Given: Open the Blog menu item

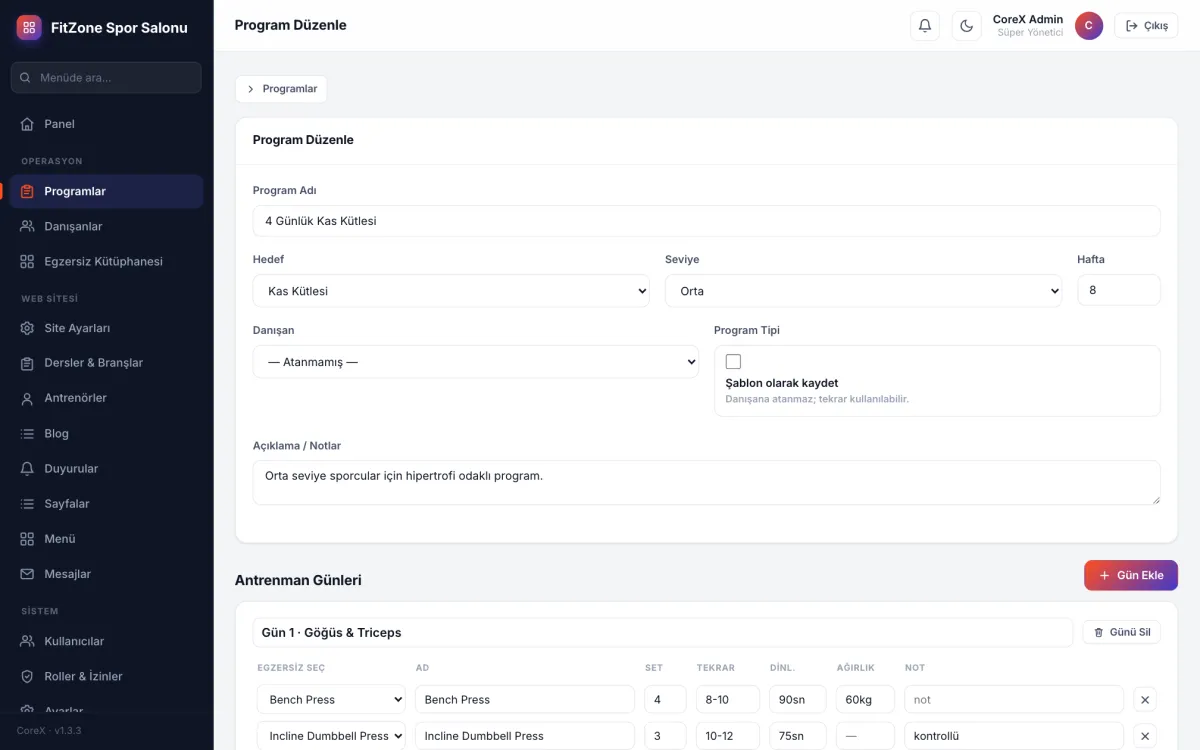Looking at the screenshot, I should click(106, 433).
